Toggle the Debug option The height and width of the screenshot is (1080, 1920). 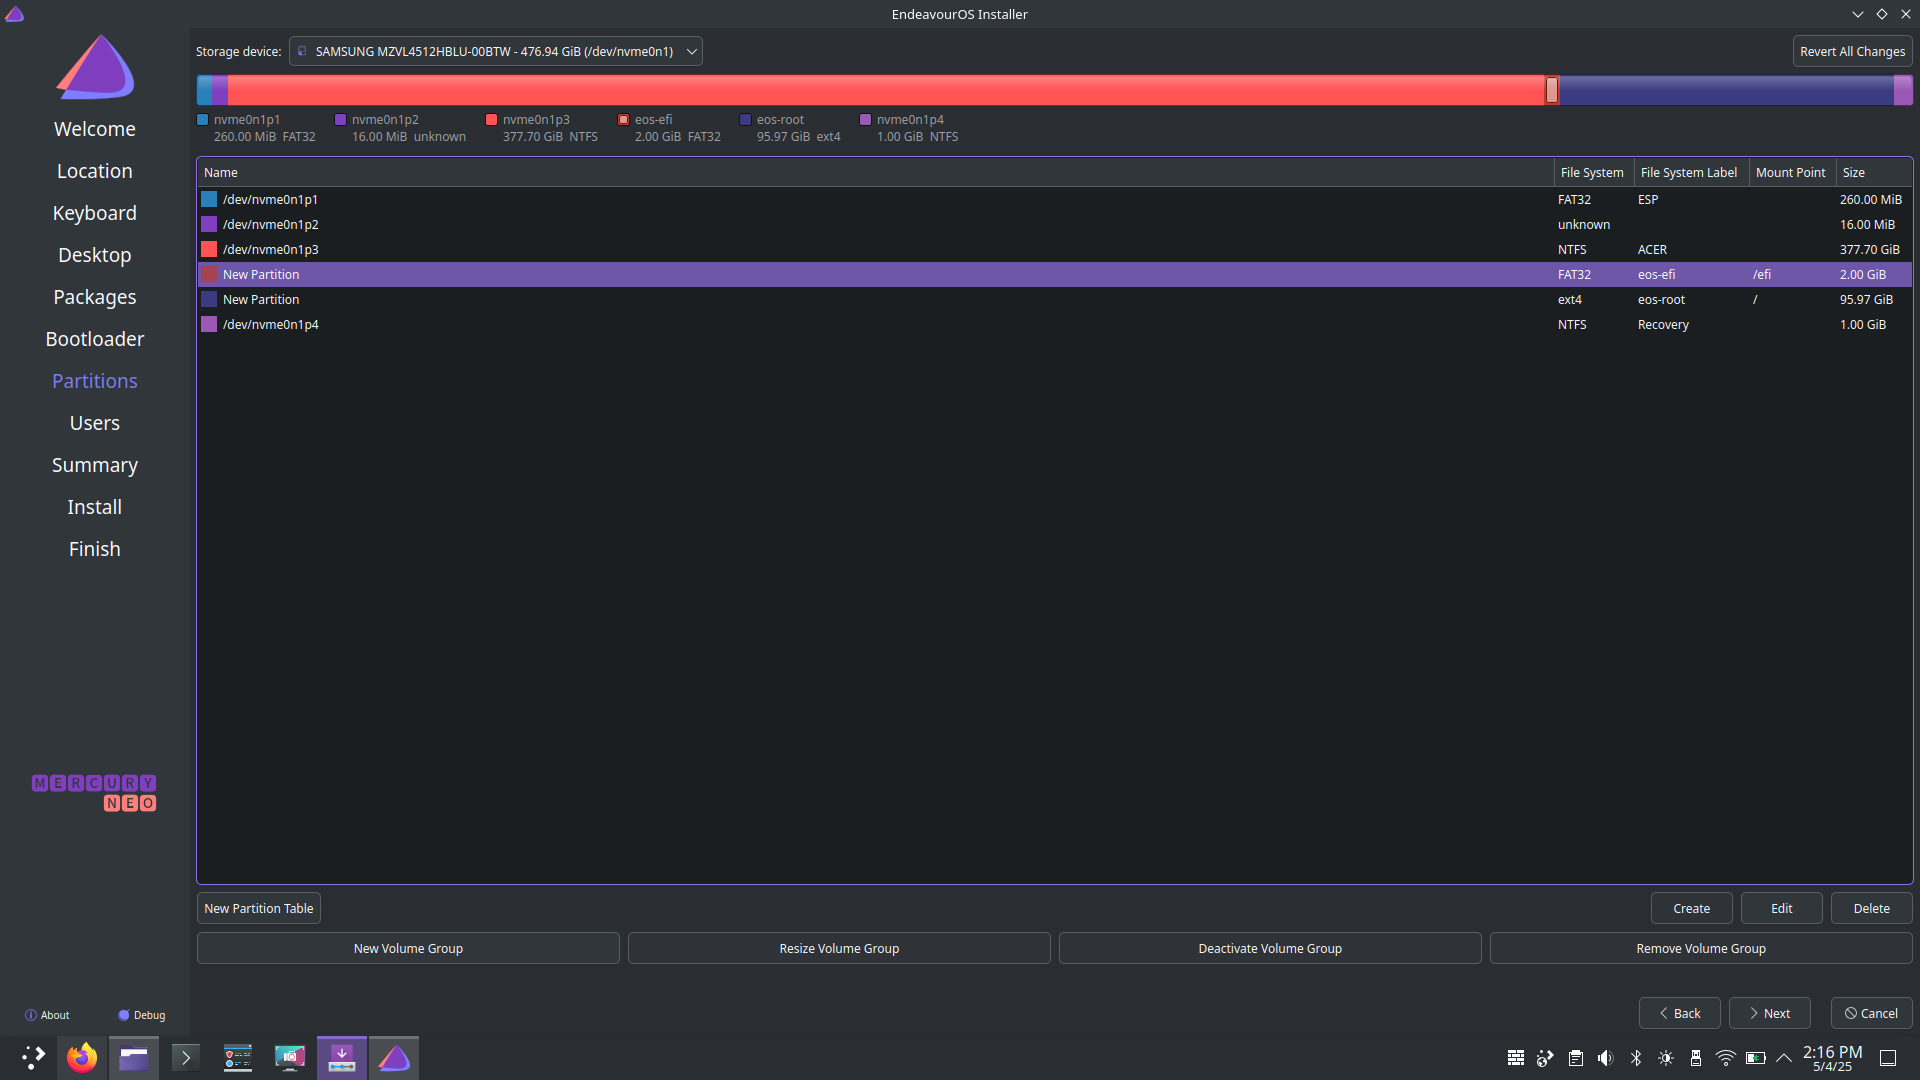pos(142,1015)
